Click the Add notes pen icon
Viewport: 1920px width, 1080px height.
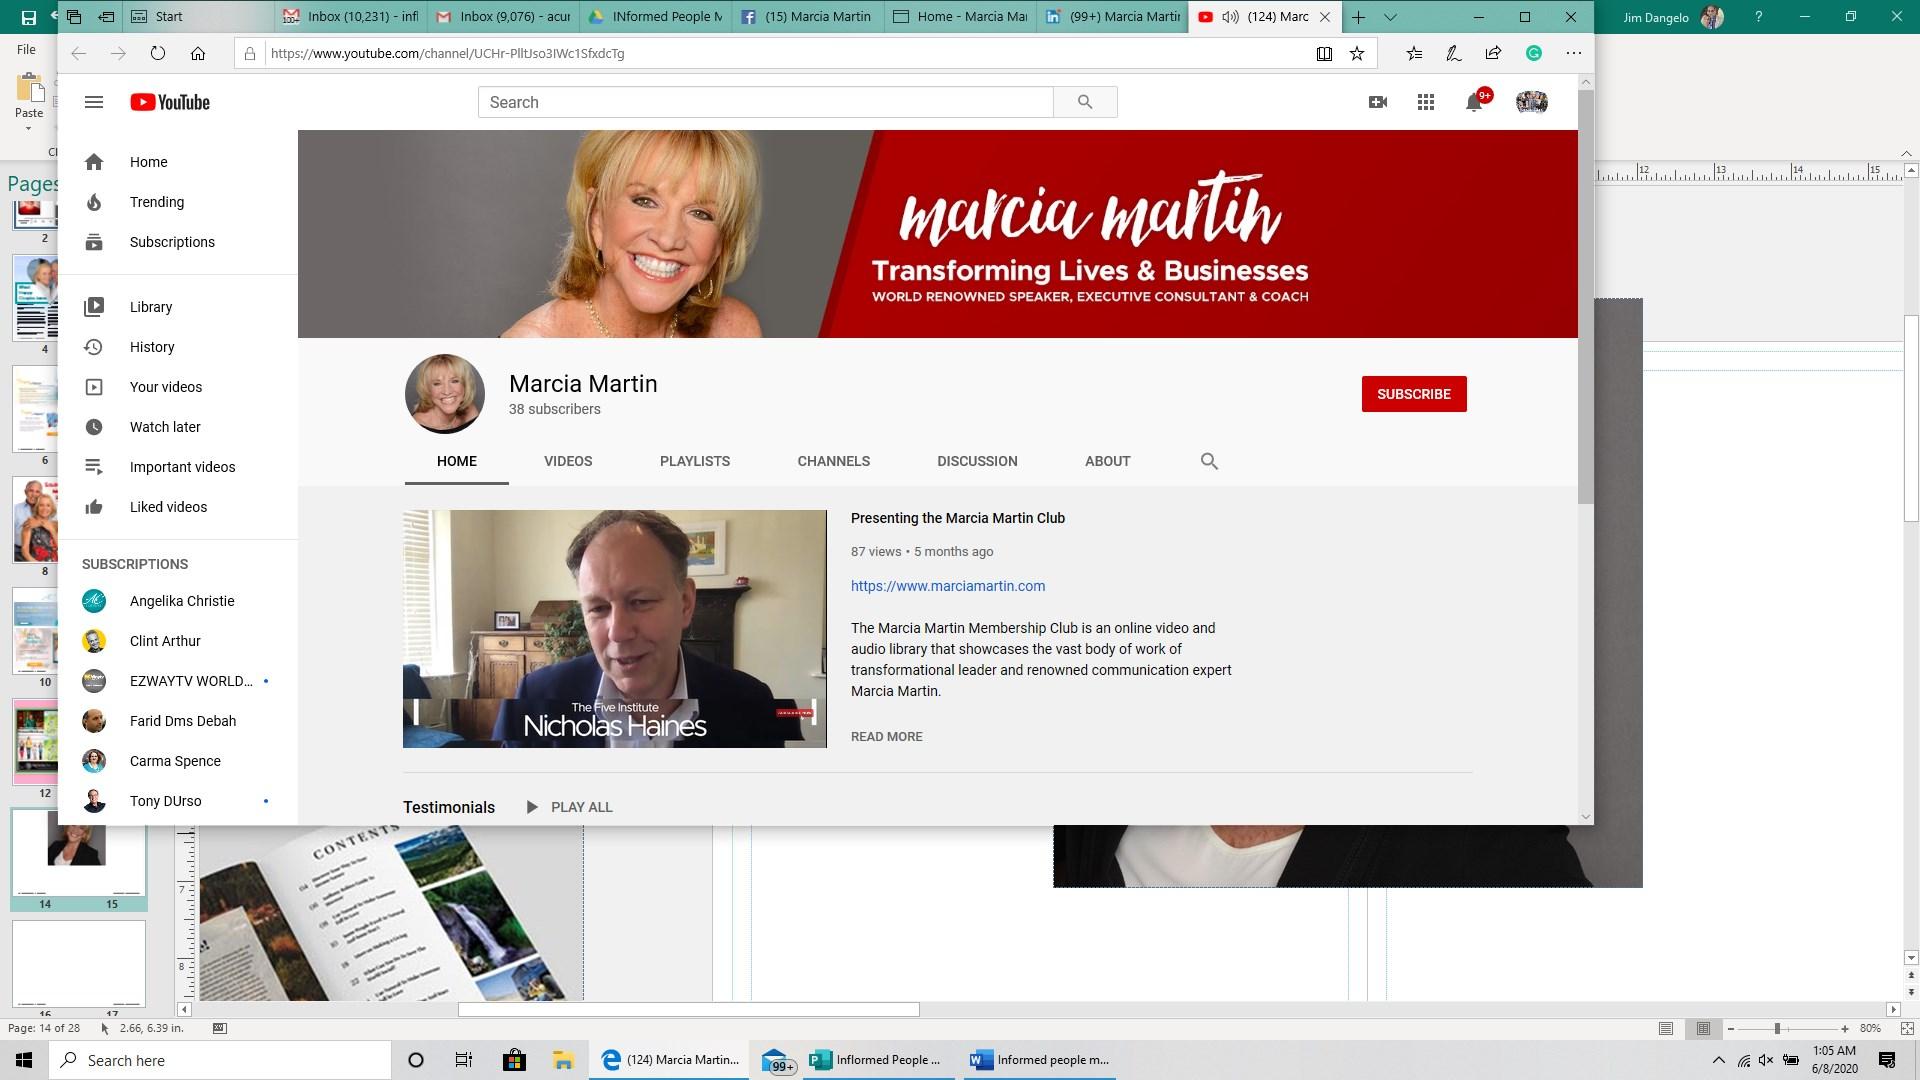(x=1454, y=53)
